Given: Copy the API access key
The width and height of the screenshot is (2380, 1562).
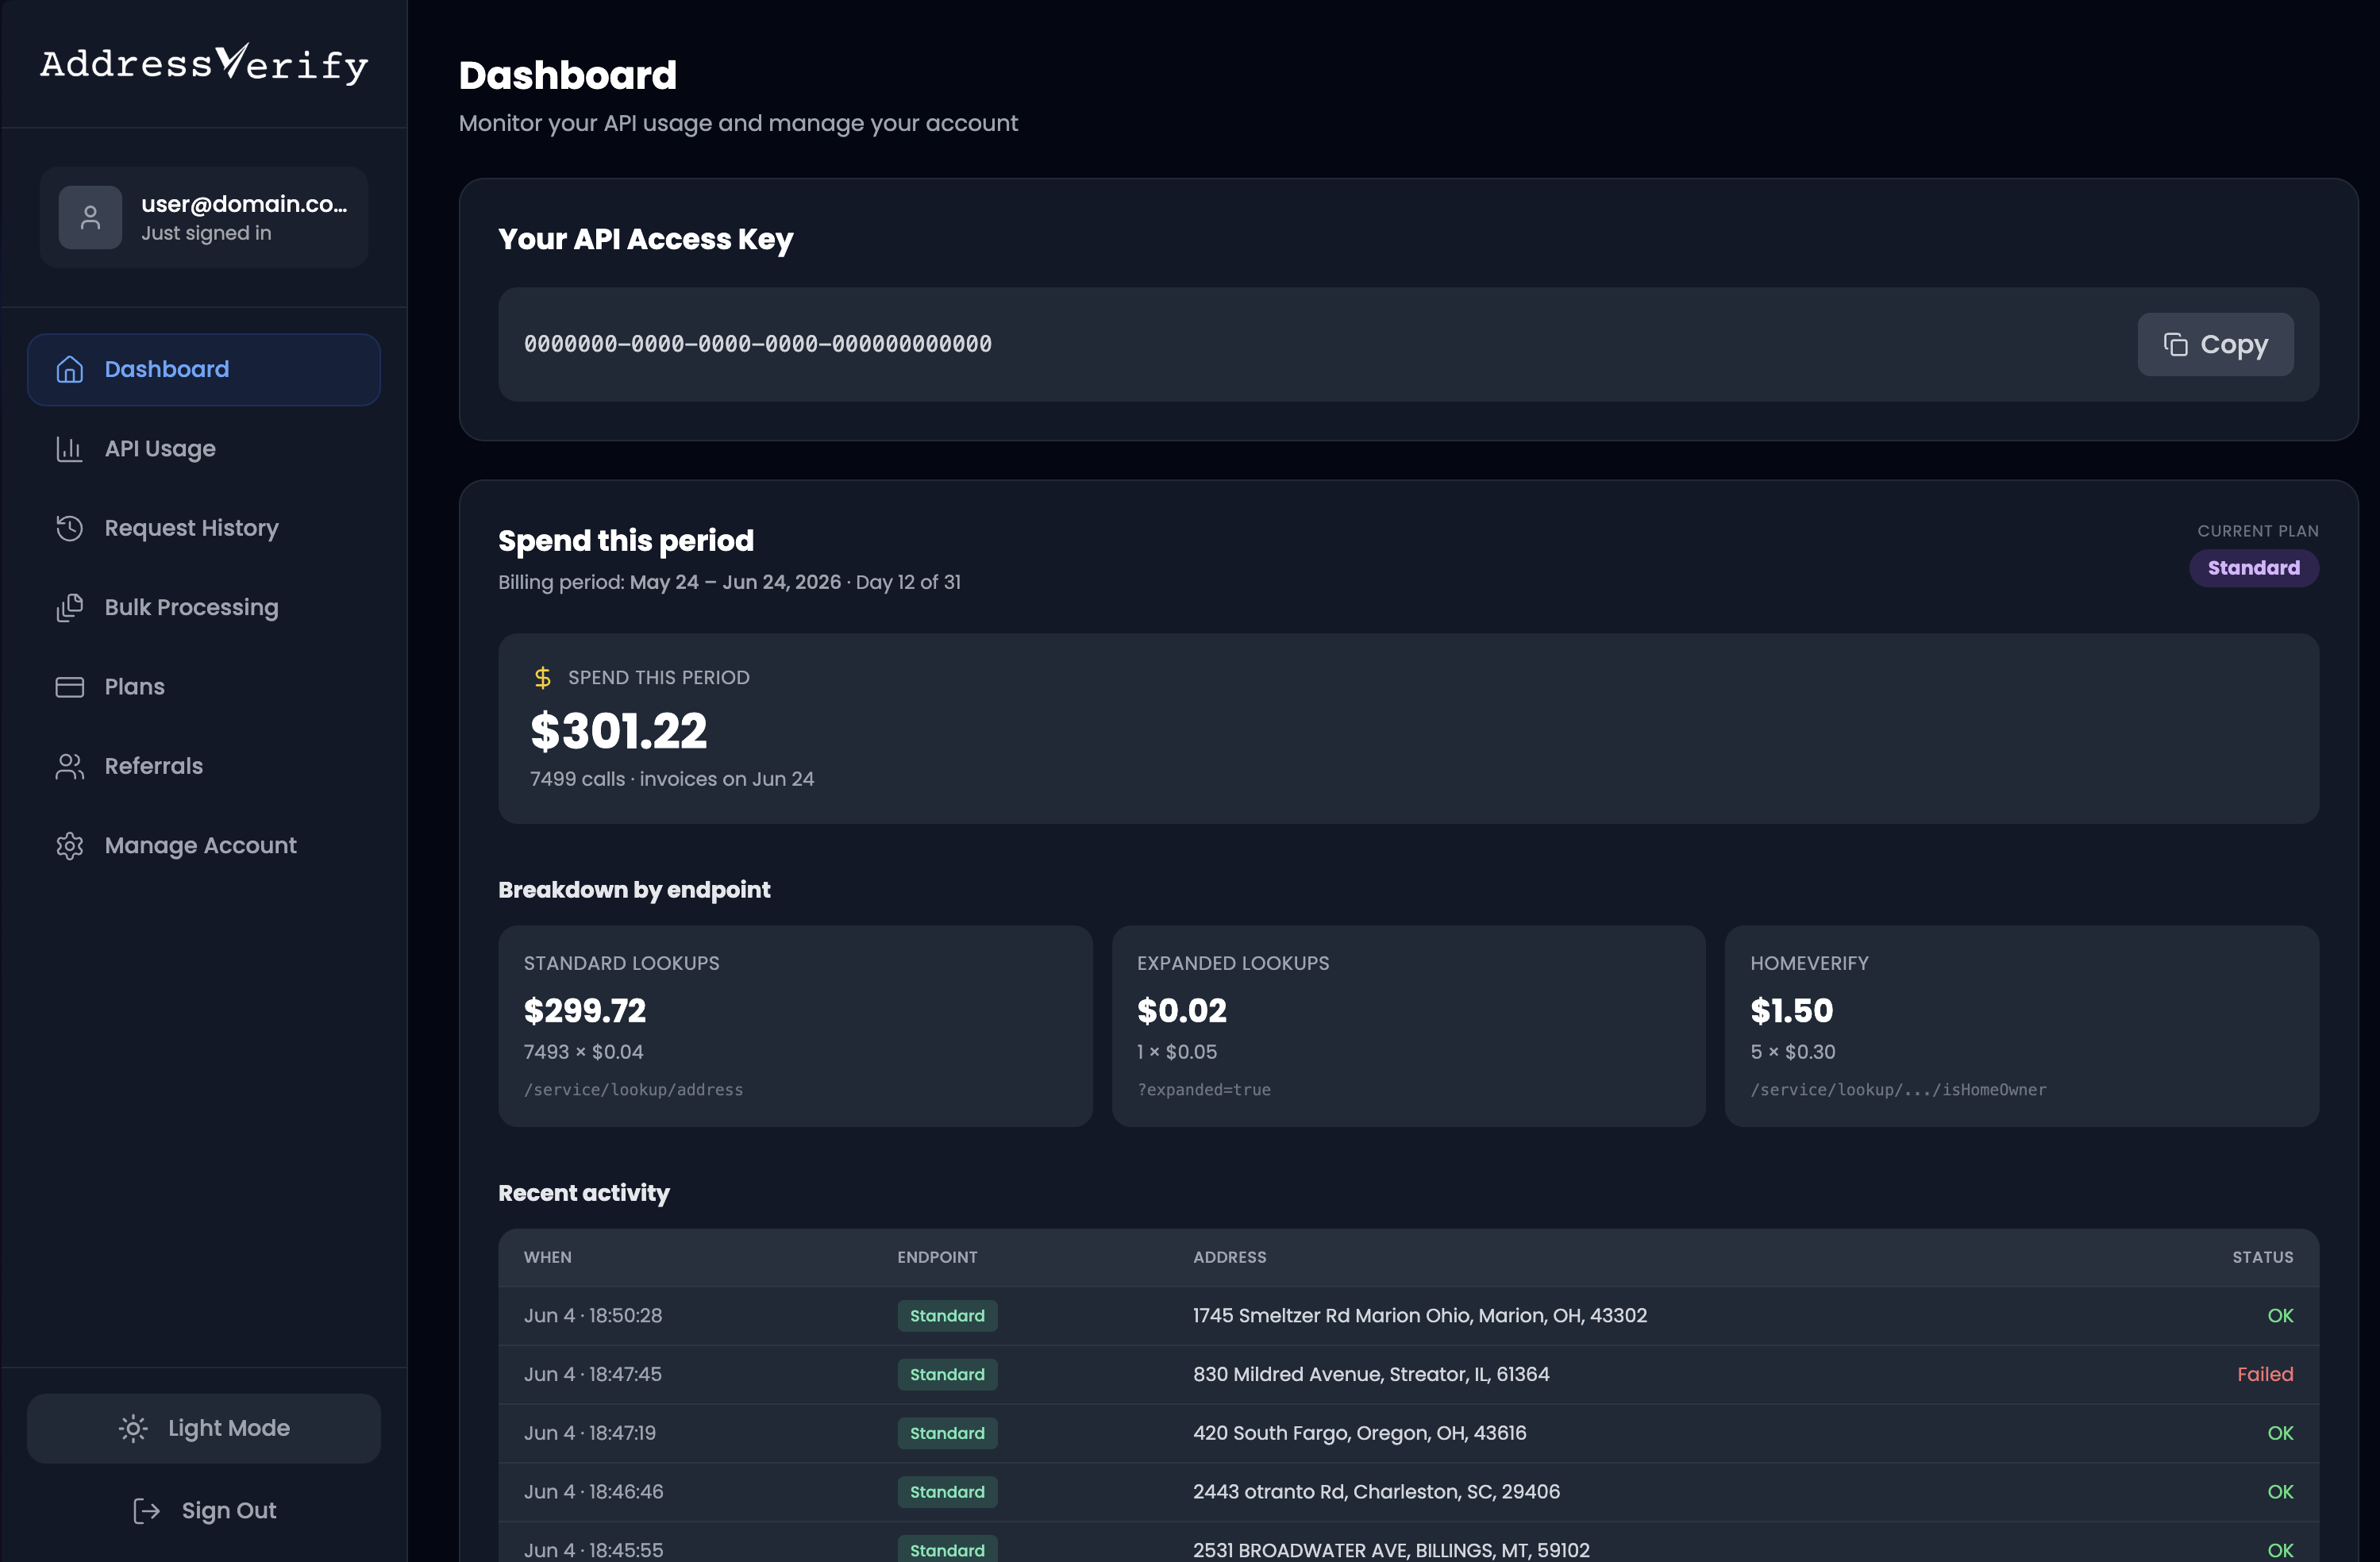Looking at the screenshot, I should pos(2215,344).
